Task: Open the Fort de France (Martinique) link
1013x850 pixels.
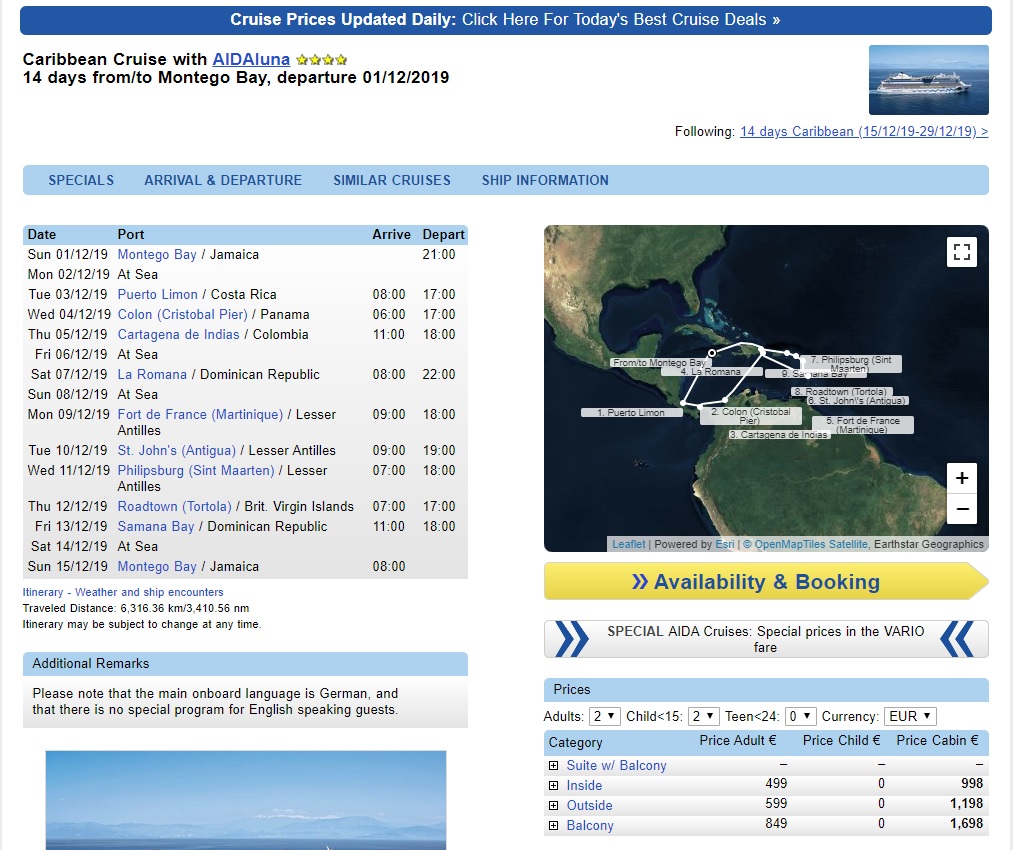Action: [x=200, y=415]
